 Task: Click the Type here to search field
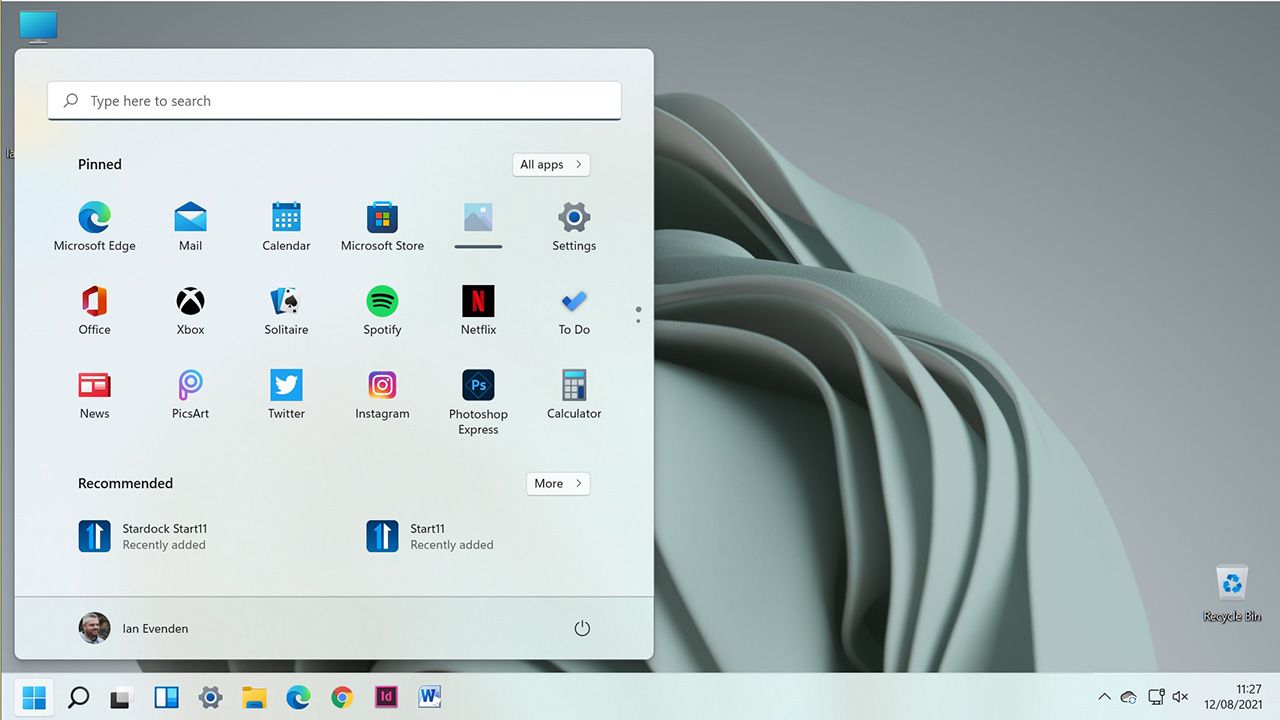tap(334, 101)
